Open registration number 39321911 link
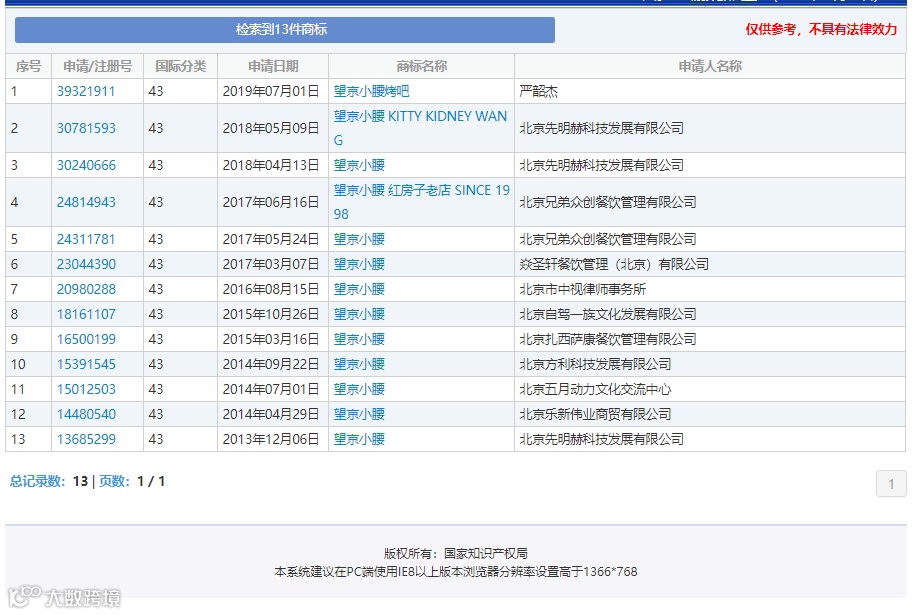Screen dimensions: 924x615 click(86, 91)
